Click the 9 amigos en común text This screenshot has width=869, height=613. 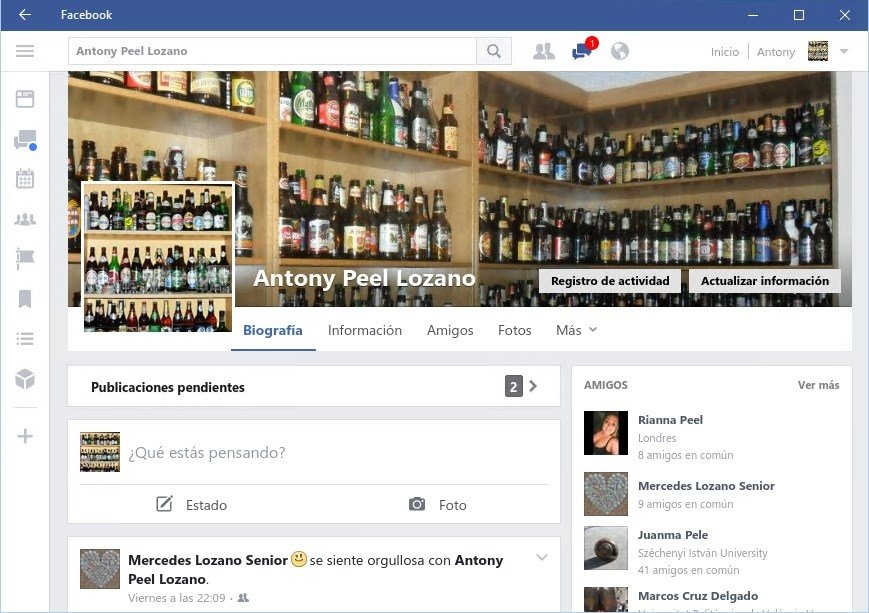click(686, 504)
